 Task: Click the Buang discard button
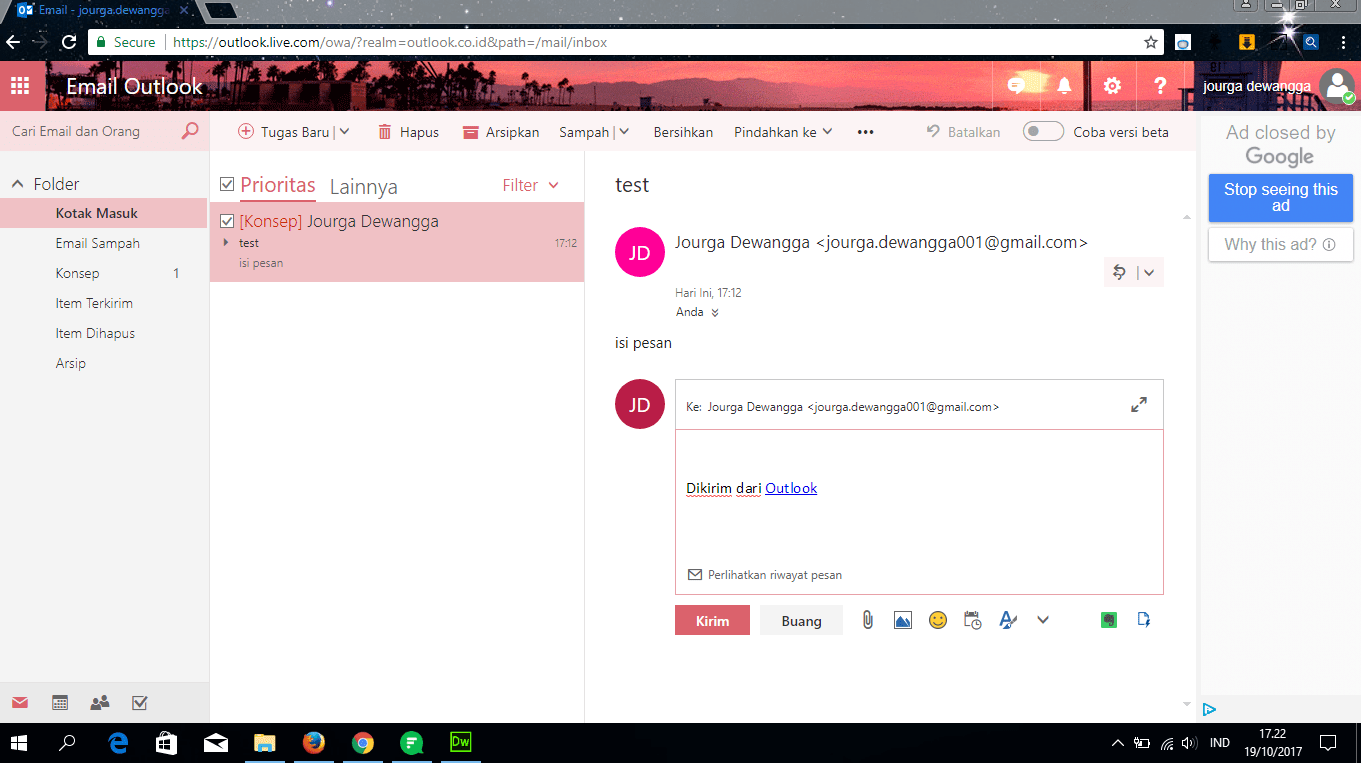801,620
